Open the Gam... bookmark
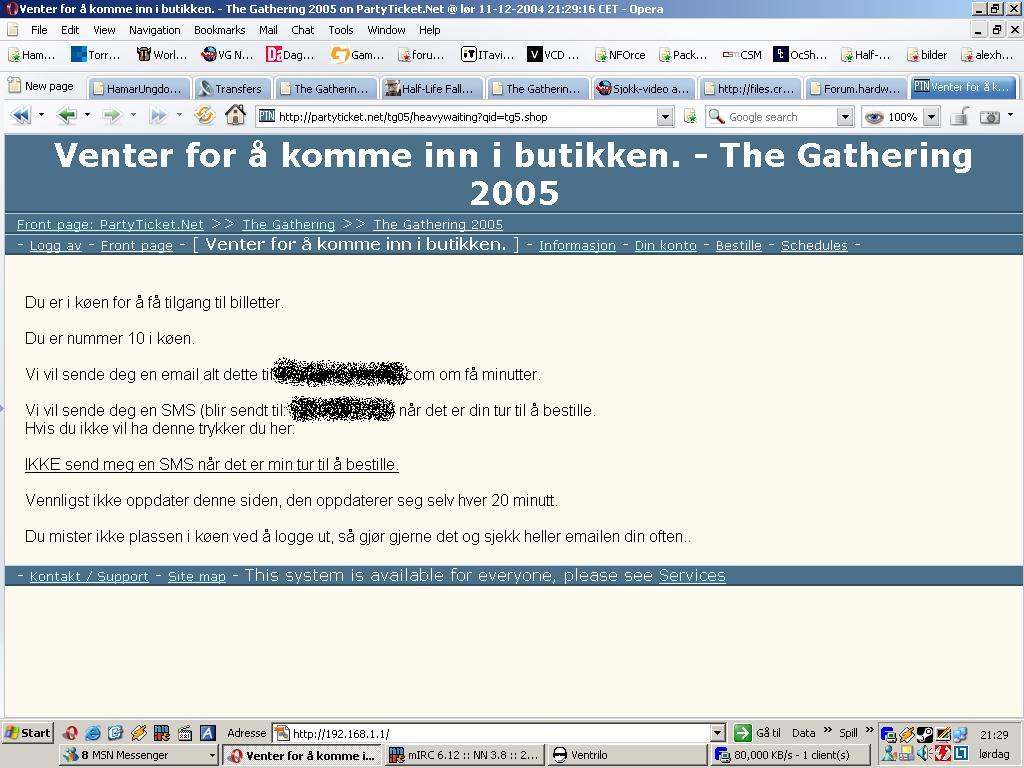This screenshot has height=768, width=1024. pyautogui.click(x=357, y=55)
